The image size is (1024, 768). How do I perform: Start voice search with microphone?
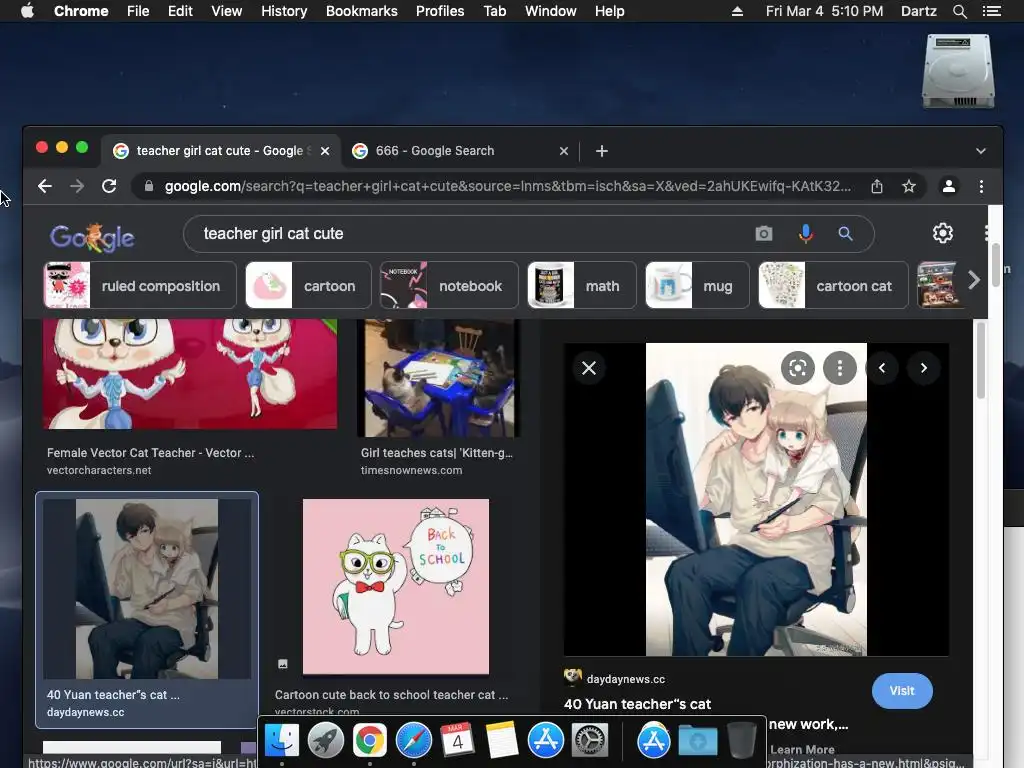(806, 234)
